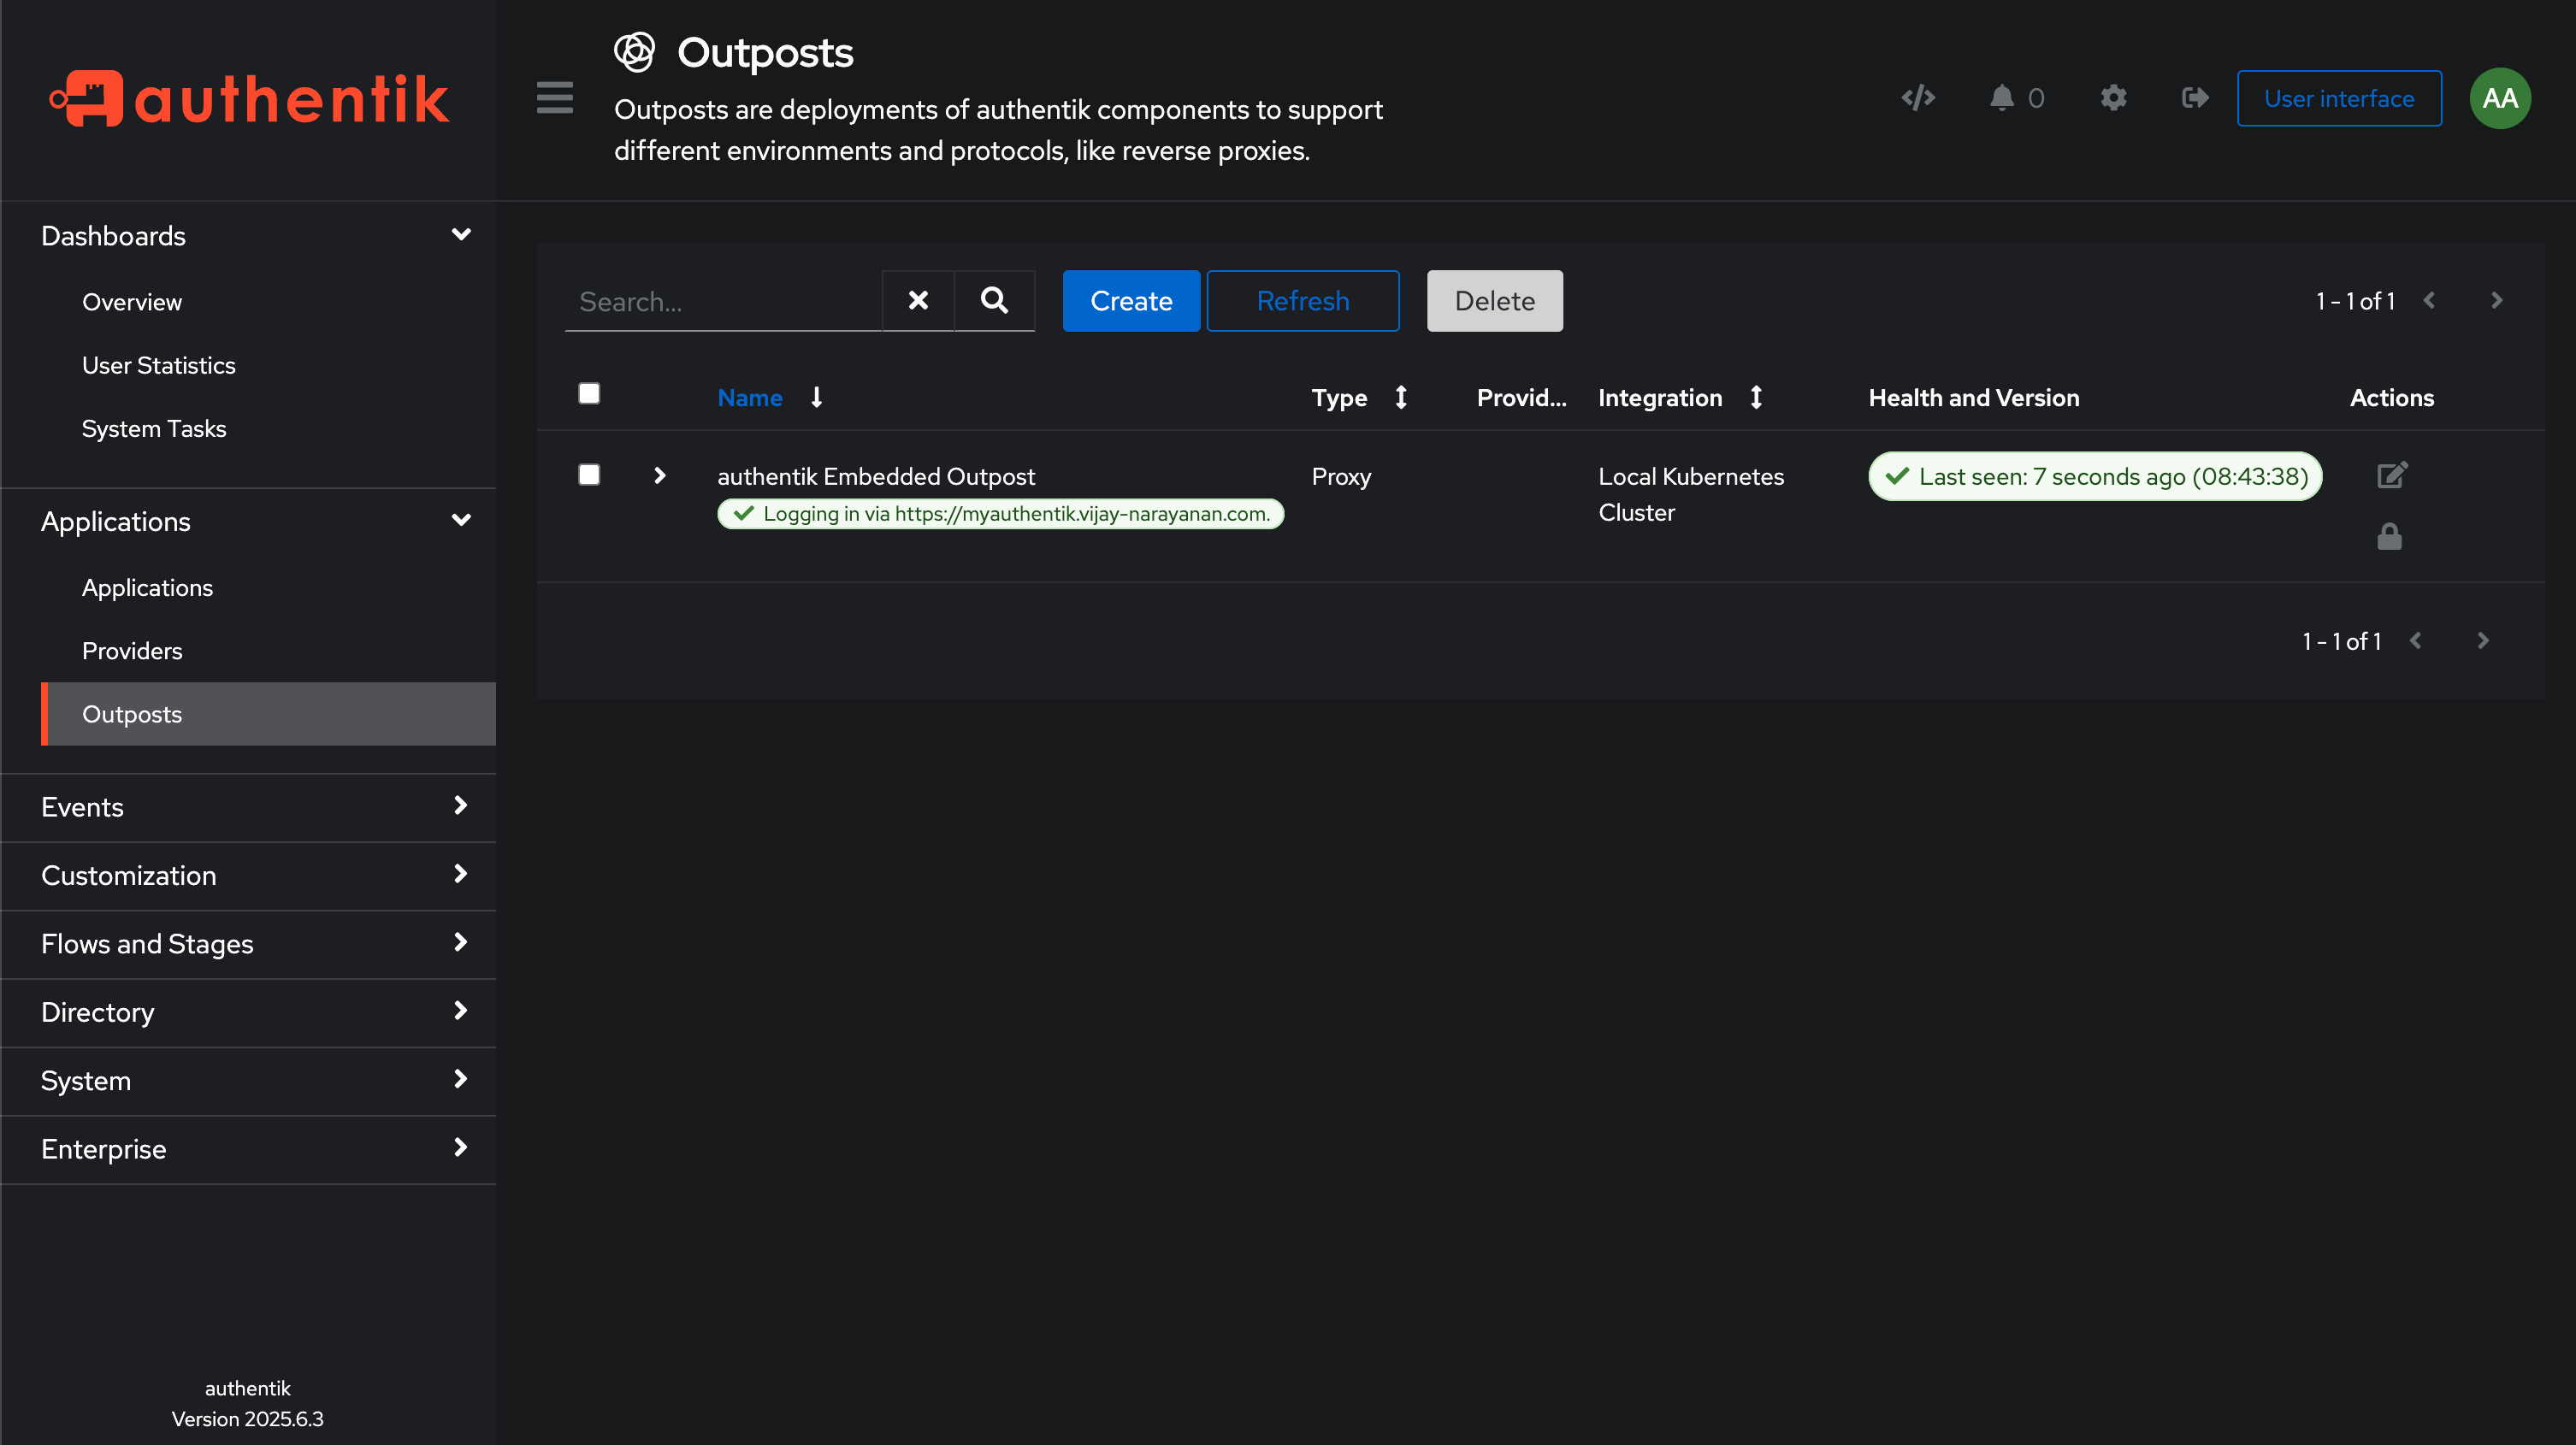
Task: Expand the System section
Action: (x=248, y=1081)
